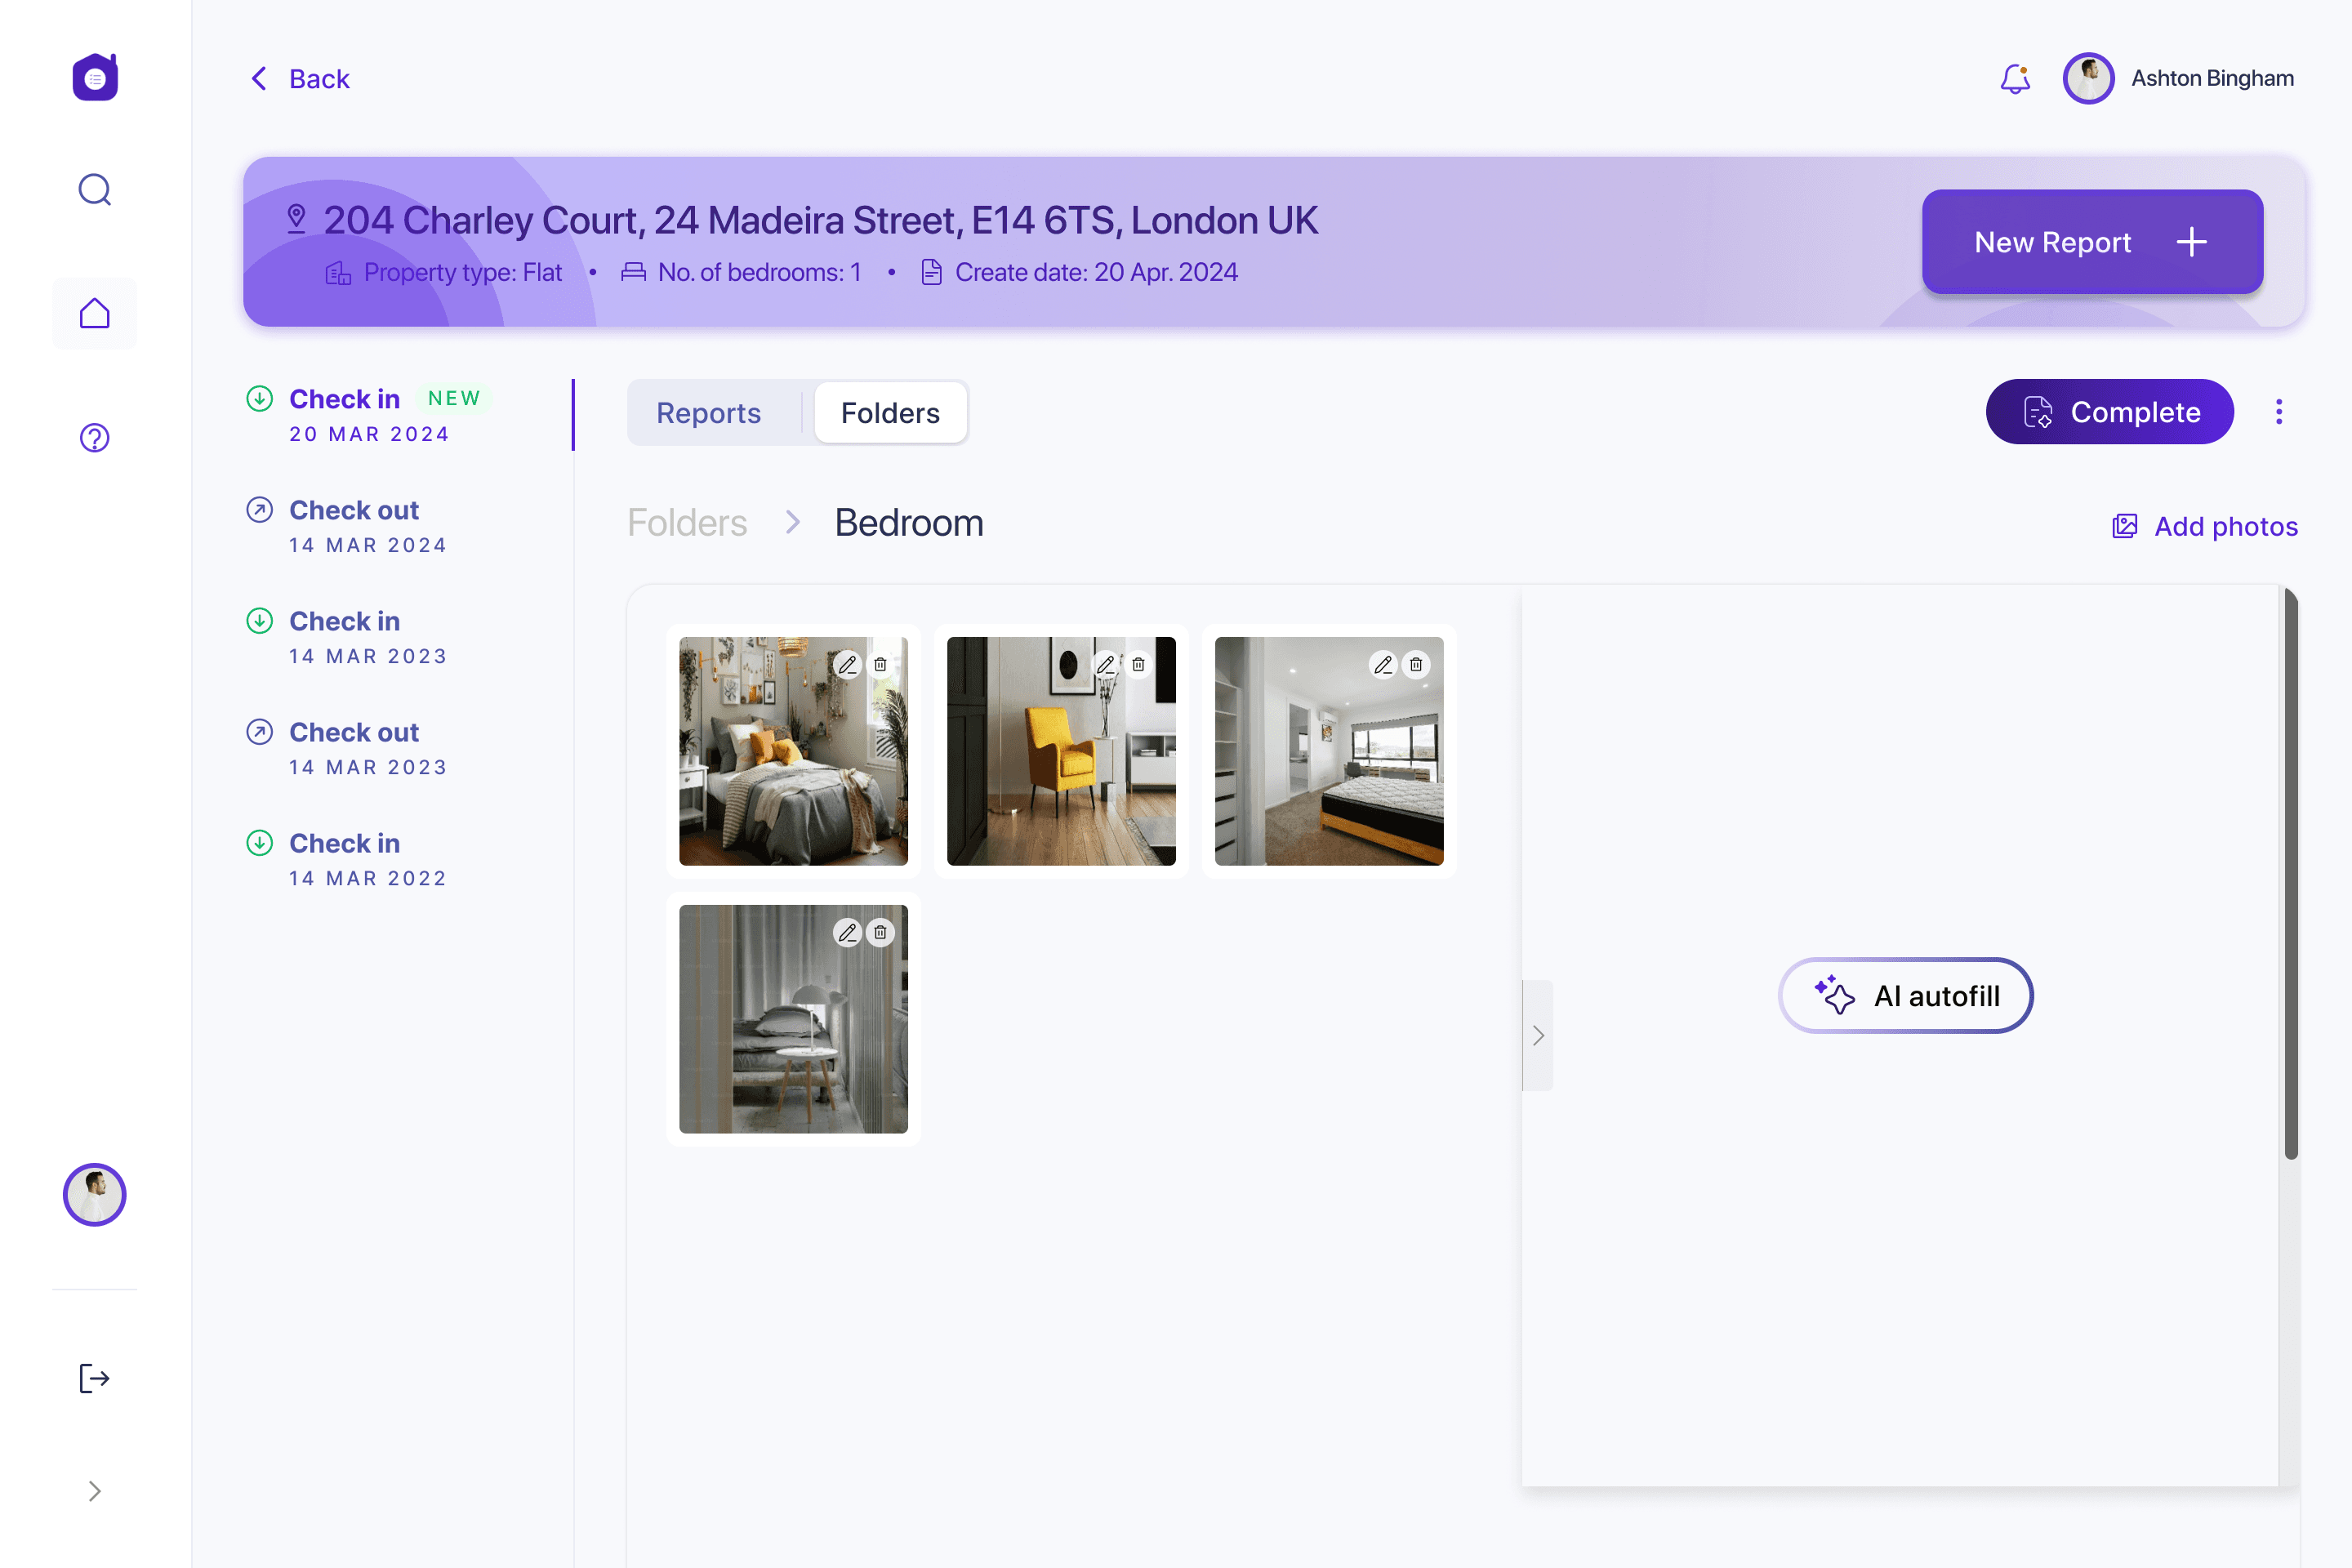Open the three-dot more options menu
2352x1568 pixels.
coord(2279,412)
